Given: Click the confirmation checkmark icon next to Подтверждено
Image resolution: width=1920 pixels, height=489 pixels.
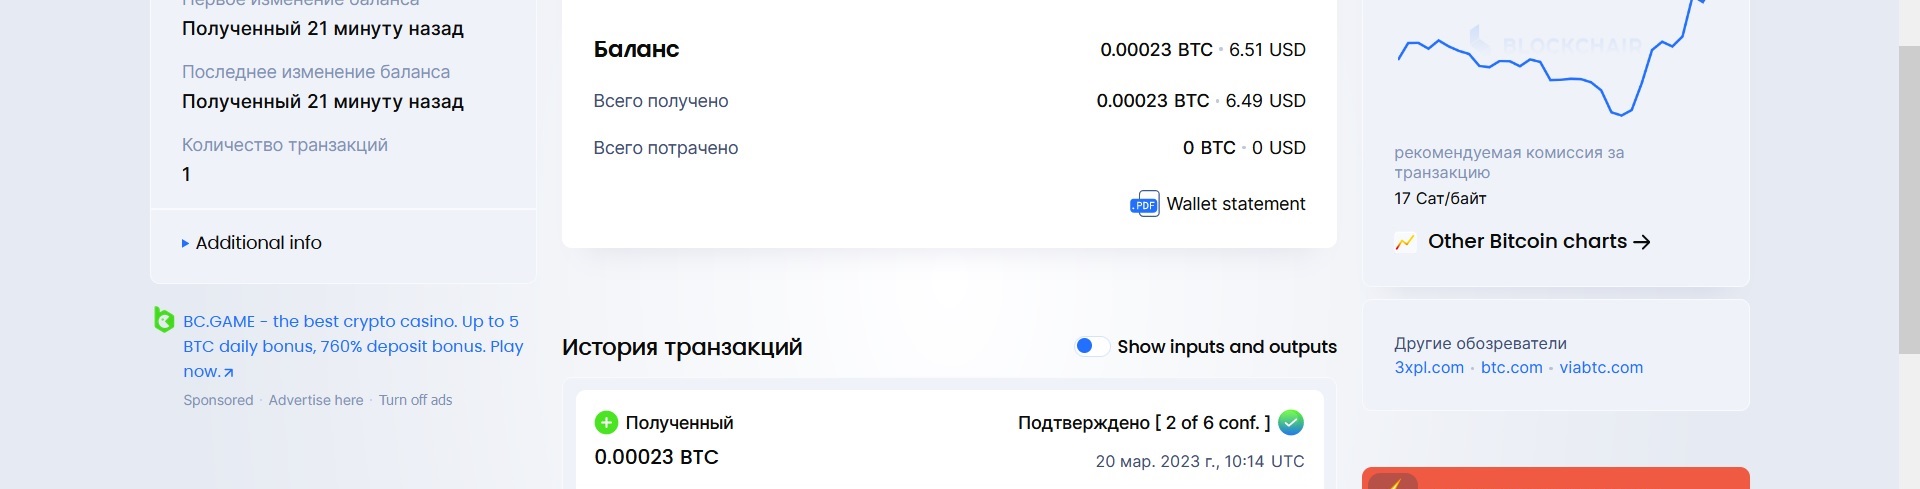Looking at the screenshot, I should pyautogui.click(x=1291, y=423).
